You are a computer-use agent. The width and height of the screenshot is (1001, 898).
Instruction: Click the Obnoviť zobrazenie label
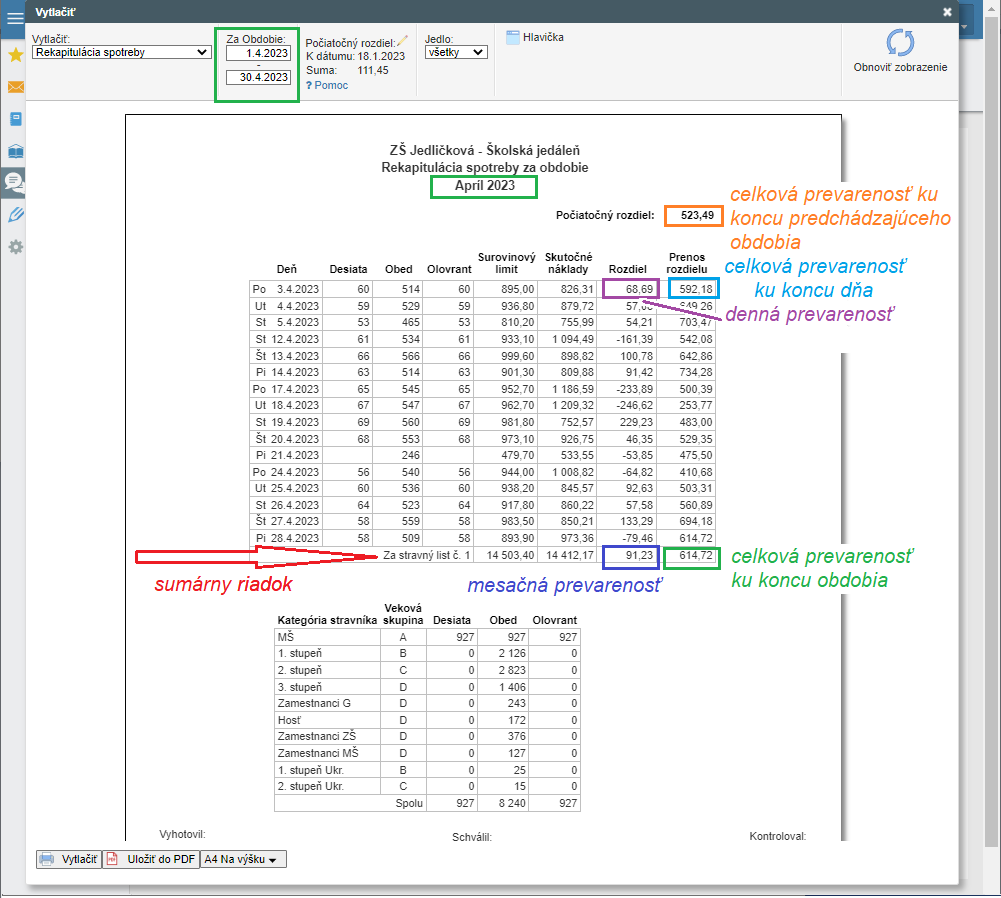click(x=900, y=68)
